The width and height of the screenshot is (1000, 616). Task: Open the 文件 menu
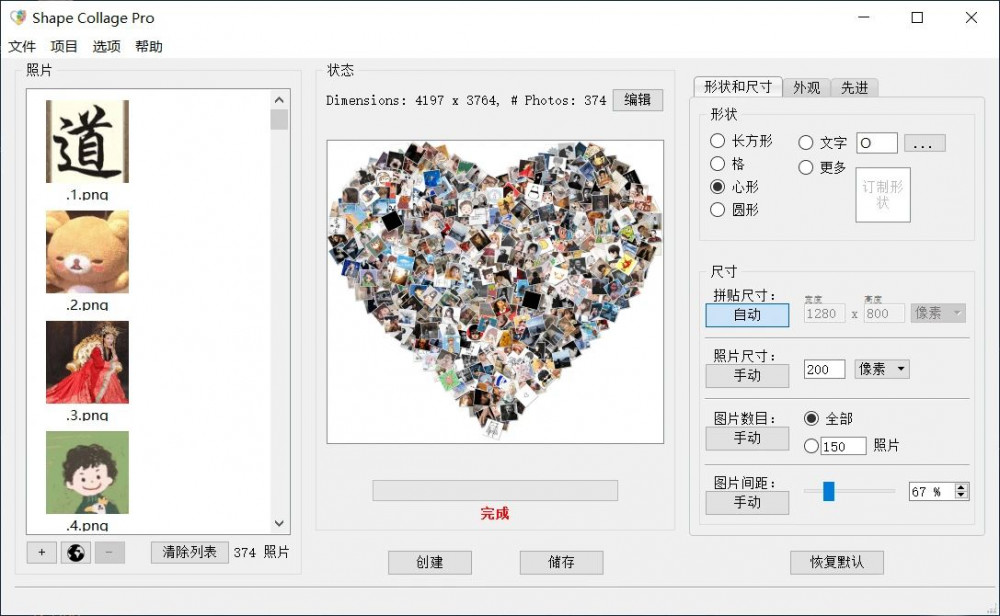[22, 47]
